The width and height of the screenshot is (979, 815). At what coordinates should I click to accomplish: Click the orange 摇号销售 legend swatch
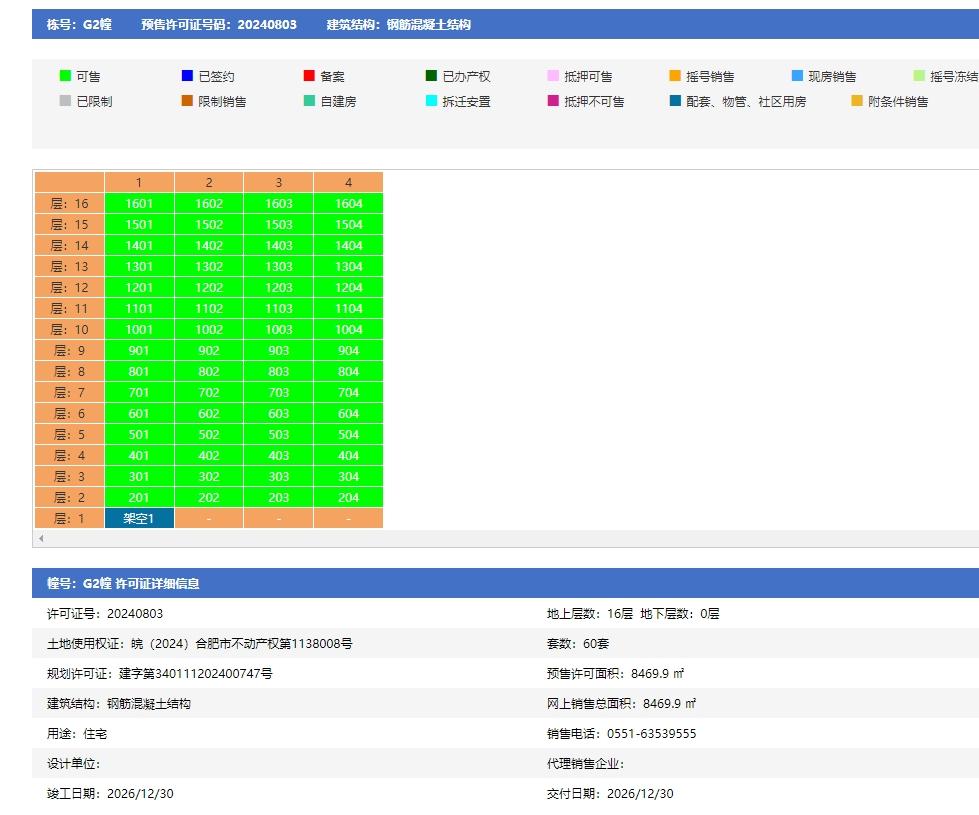coord(674,76)
